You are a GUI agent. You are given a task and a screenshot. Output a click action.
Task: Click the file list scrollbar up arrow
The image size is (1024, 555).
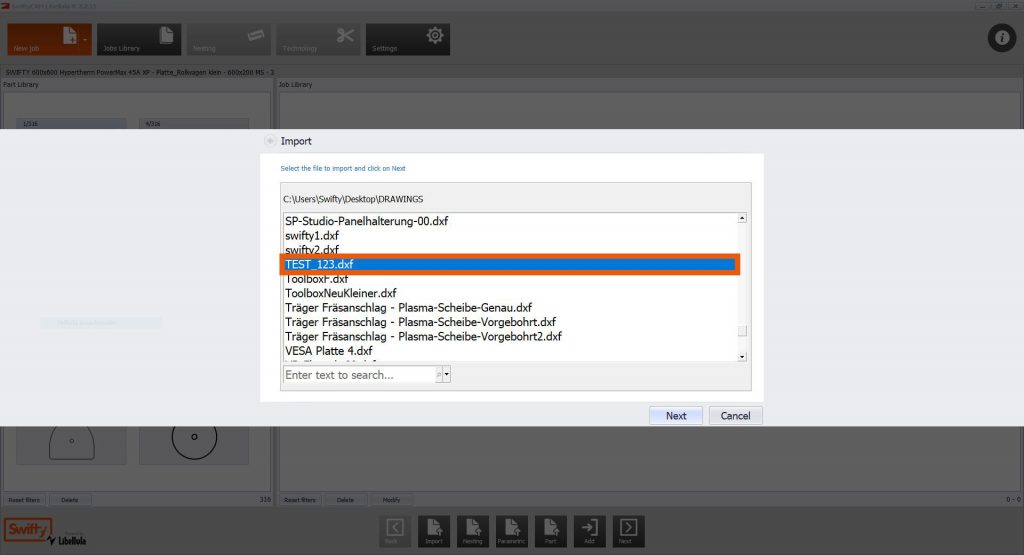tap(742, 218)
